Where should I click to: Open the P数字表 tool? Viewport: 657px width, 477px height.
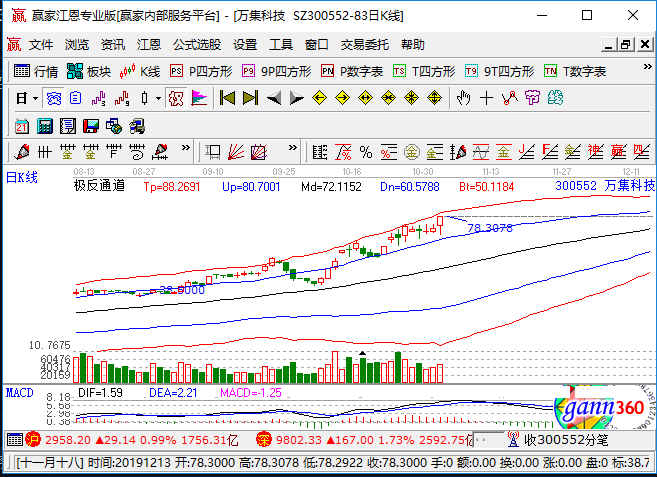(352, 71)
